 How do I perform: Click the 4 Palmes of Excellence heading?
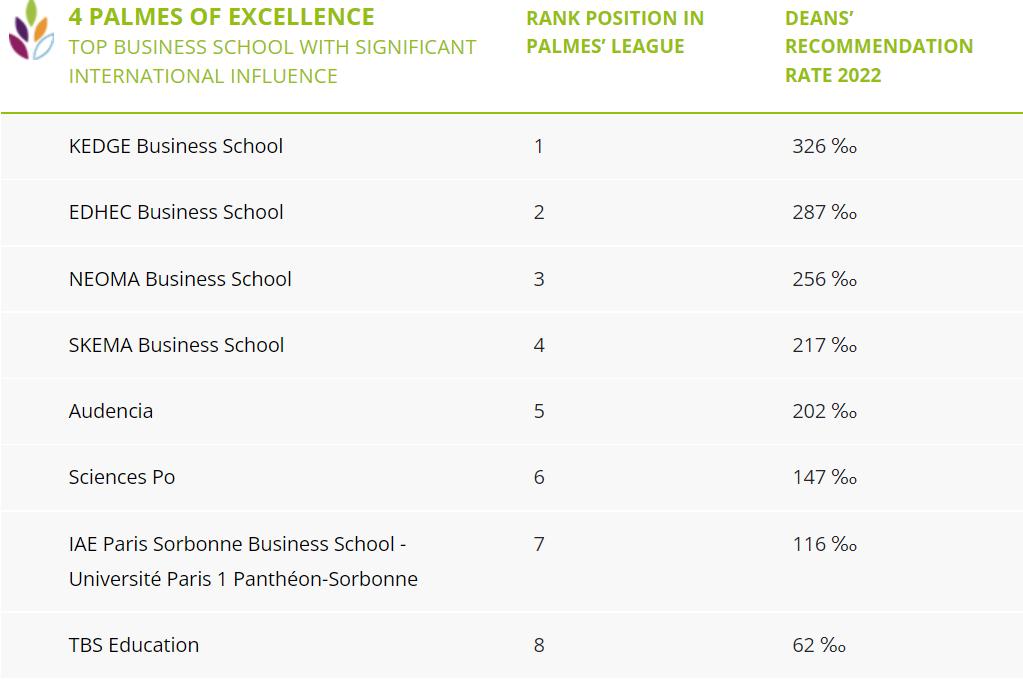tap(222, 17)
